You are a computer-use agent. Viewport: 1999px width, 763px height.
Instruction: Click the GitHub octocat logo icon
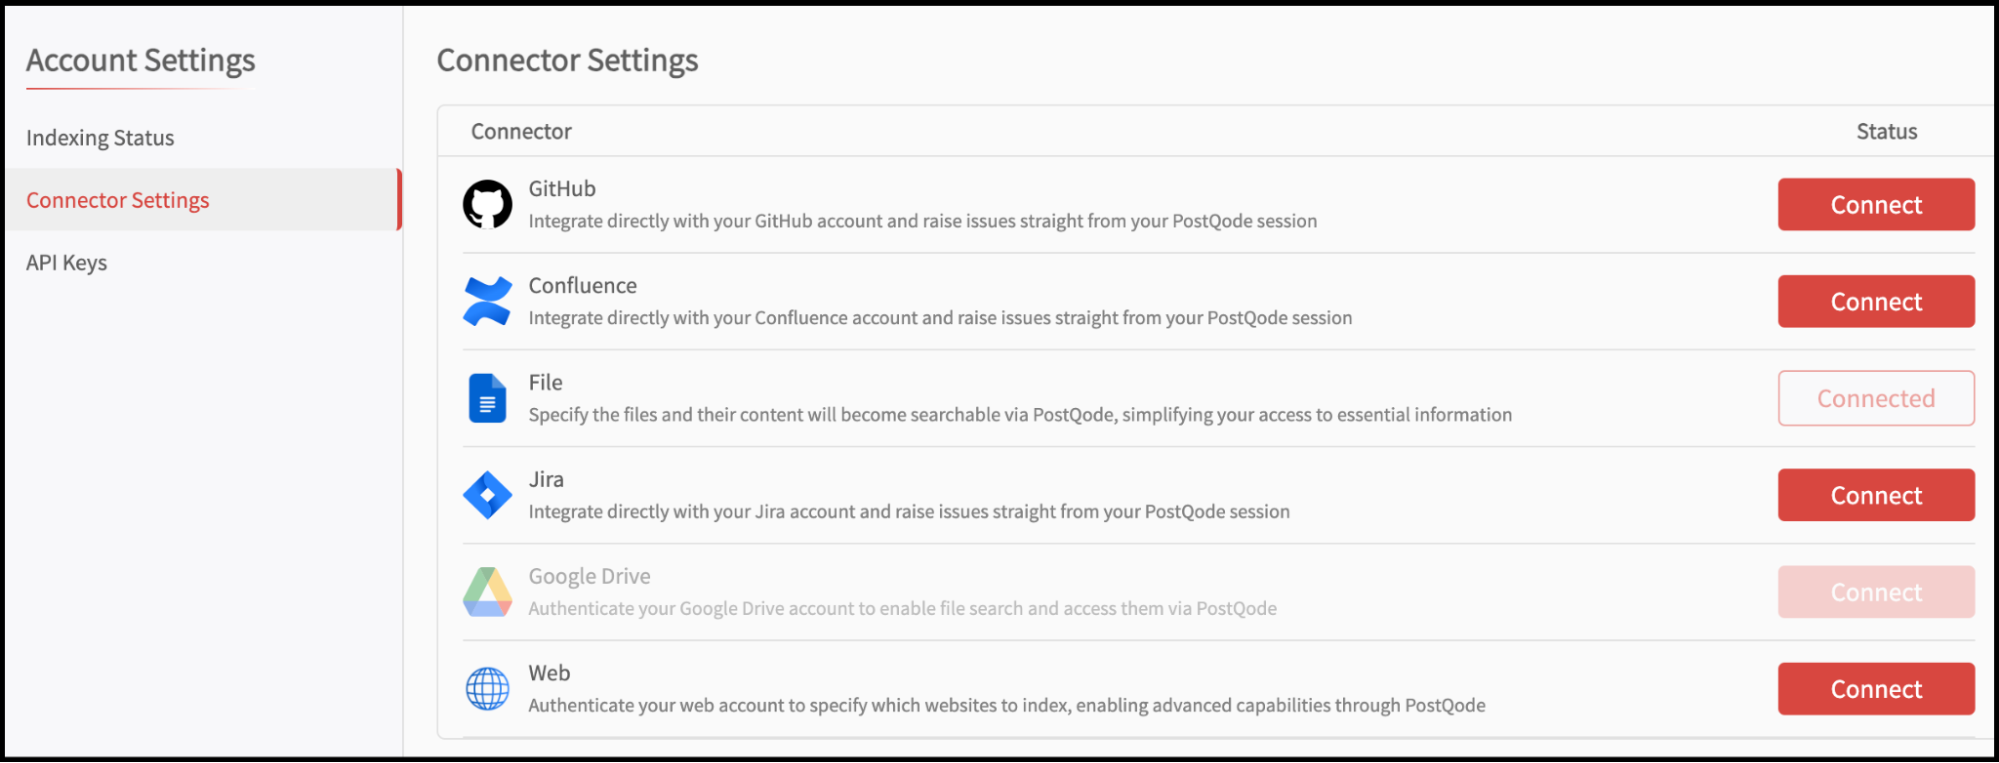[x=487, y=204]
